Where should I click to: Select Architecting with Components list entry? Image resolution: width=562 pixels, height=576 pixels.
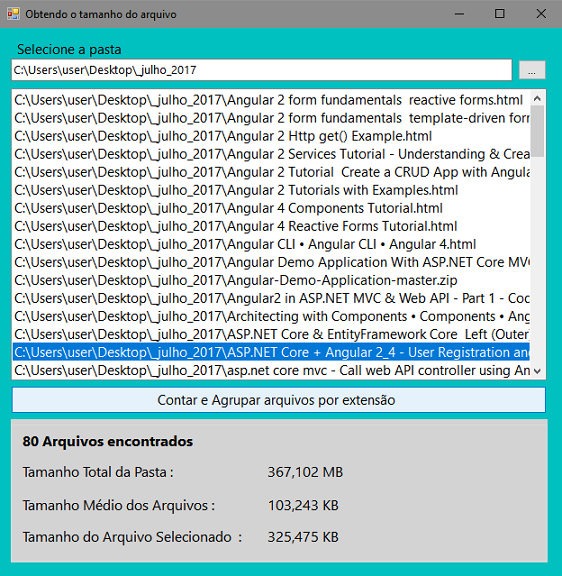pyautogui.click(x=271, y=316)
